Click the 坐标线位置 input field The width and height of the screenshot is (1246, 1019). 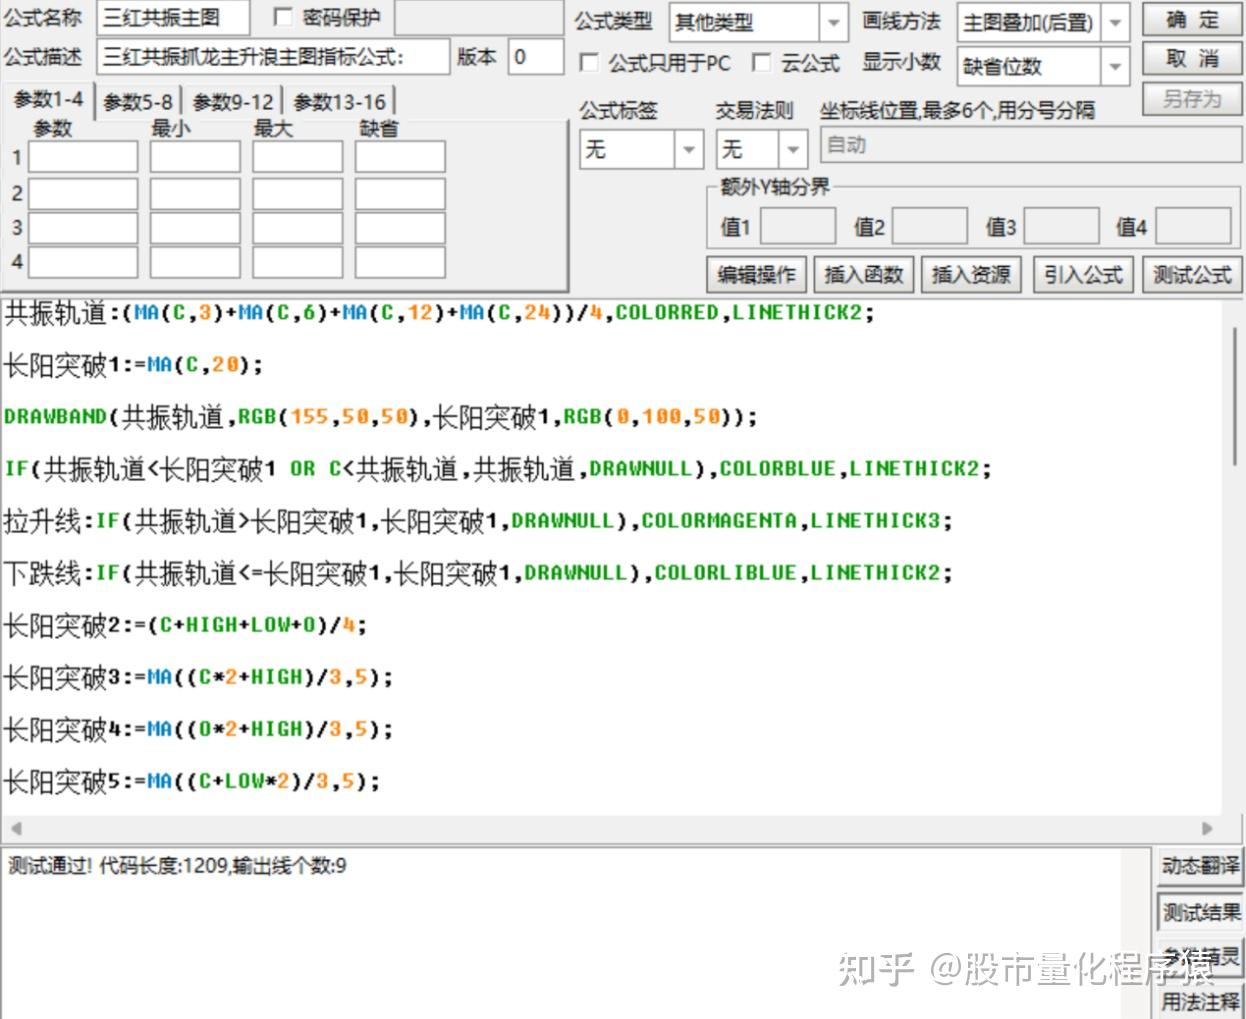tap(1031, 145)
